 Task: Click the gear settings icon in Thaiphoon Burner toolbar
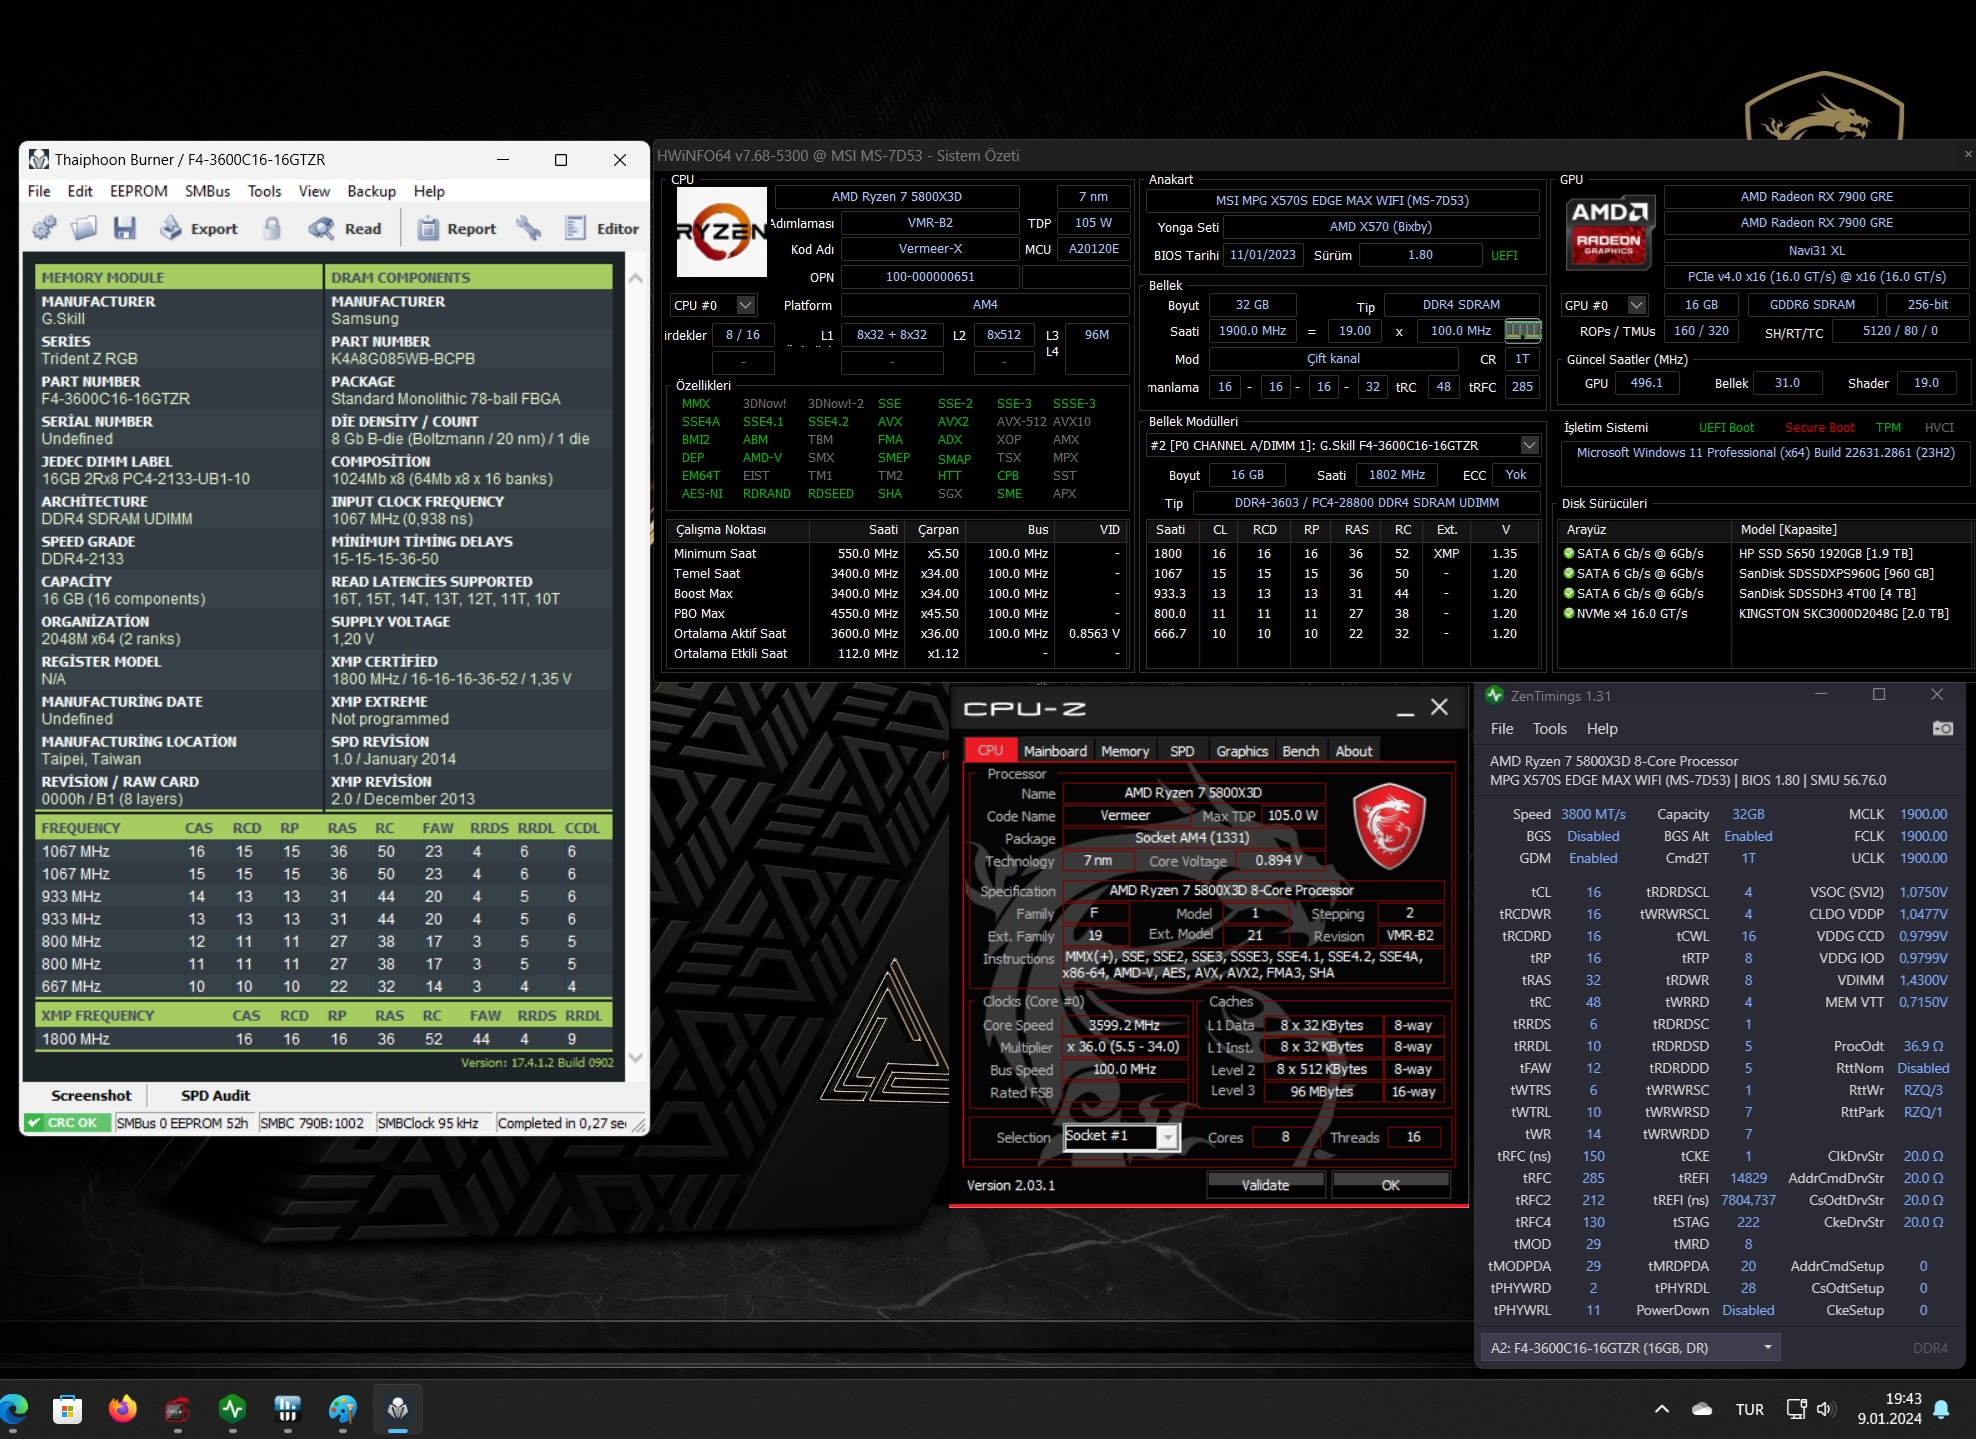click(x=44, y=229)
